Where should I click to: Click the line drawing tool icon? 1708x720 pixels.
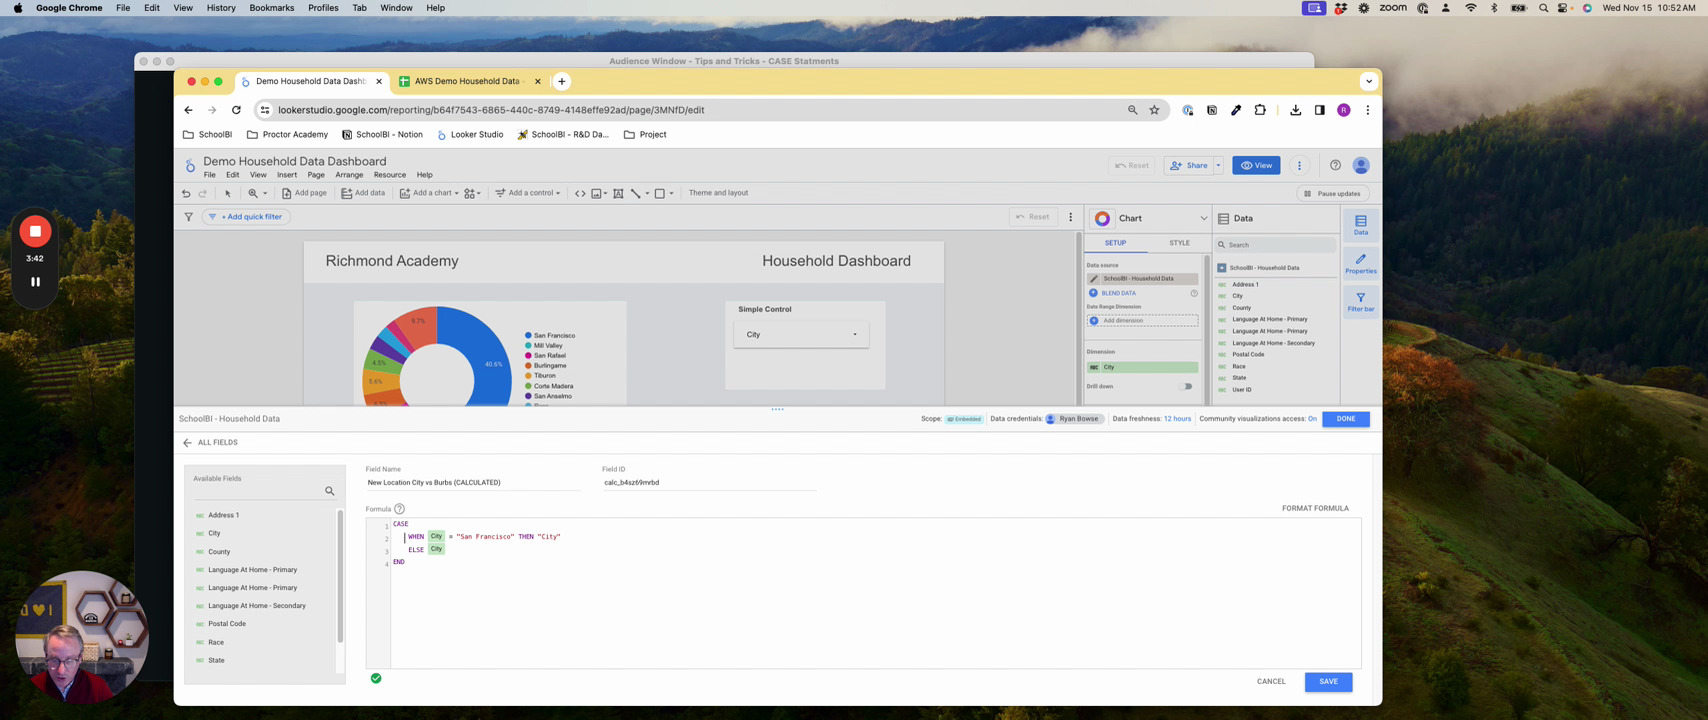coord(636,193)
